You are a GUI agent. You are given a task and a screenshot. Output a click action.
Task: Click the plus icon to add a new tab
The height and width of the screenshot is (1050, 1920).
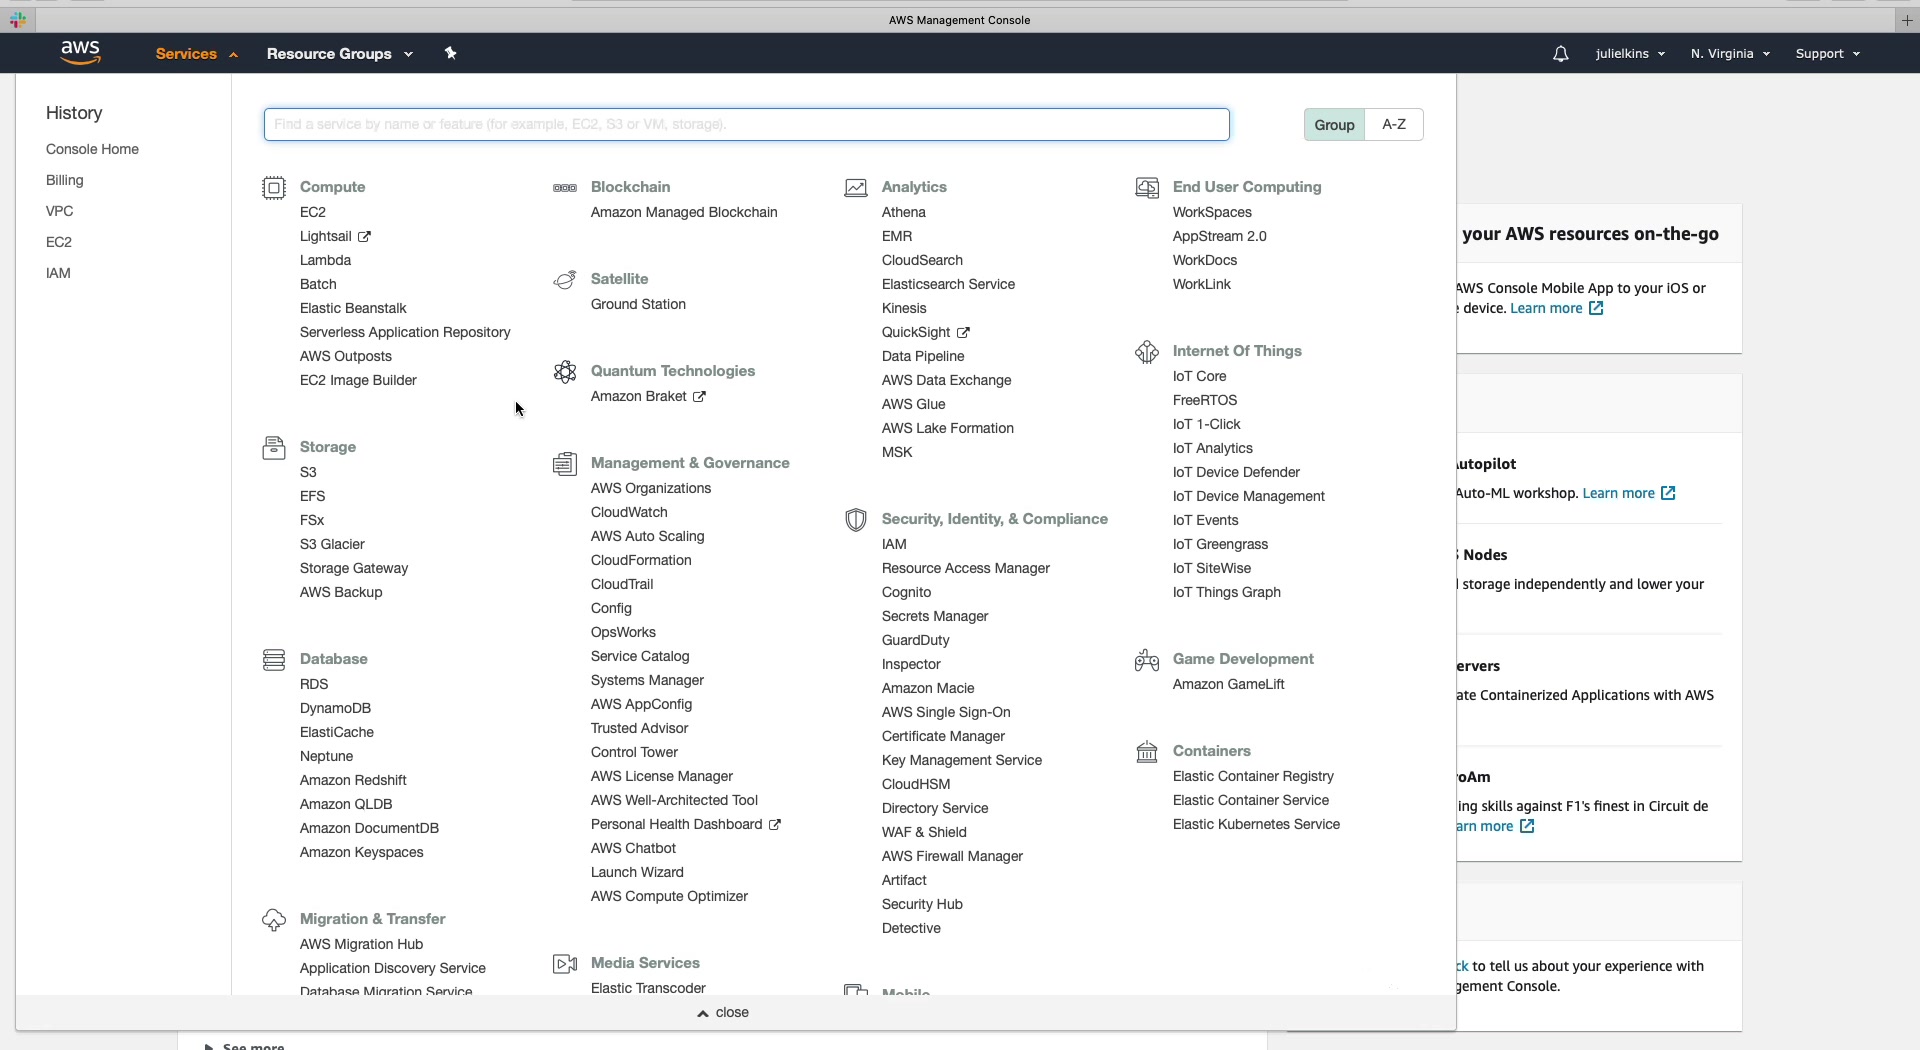(x=1907, y=20)
